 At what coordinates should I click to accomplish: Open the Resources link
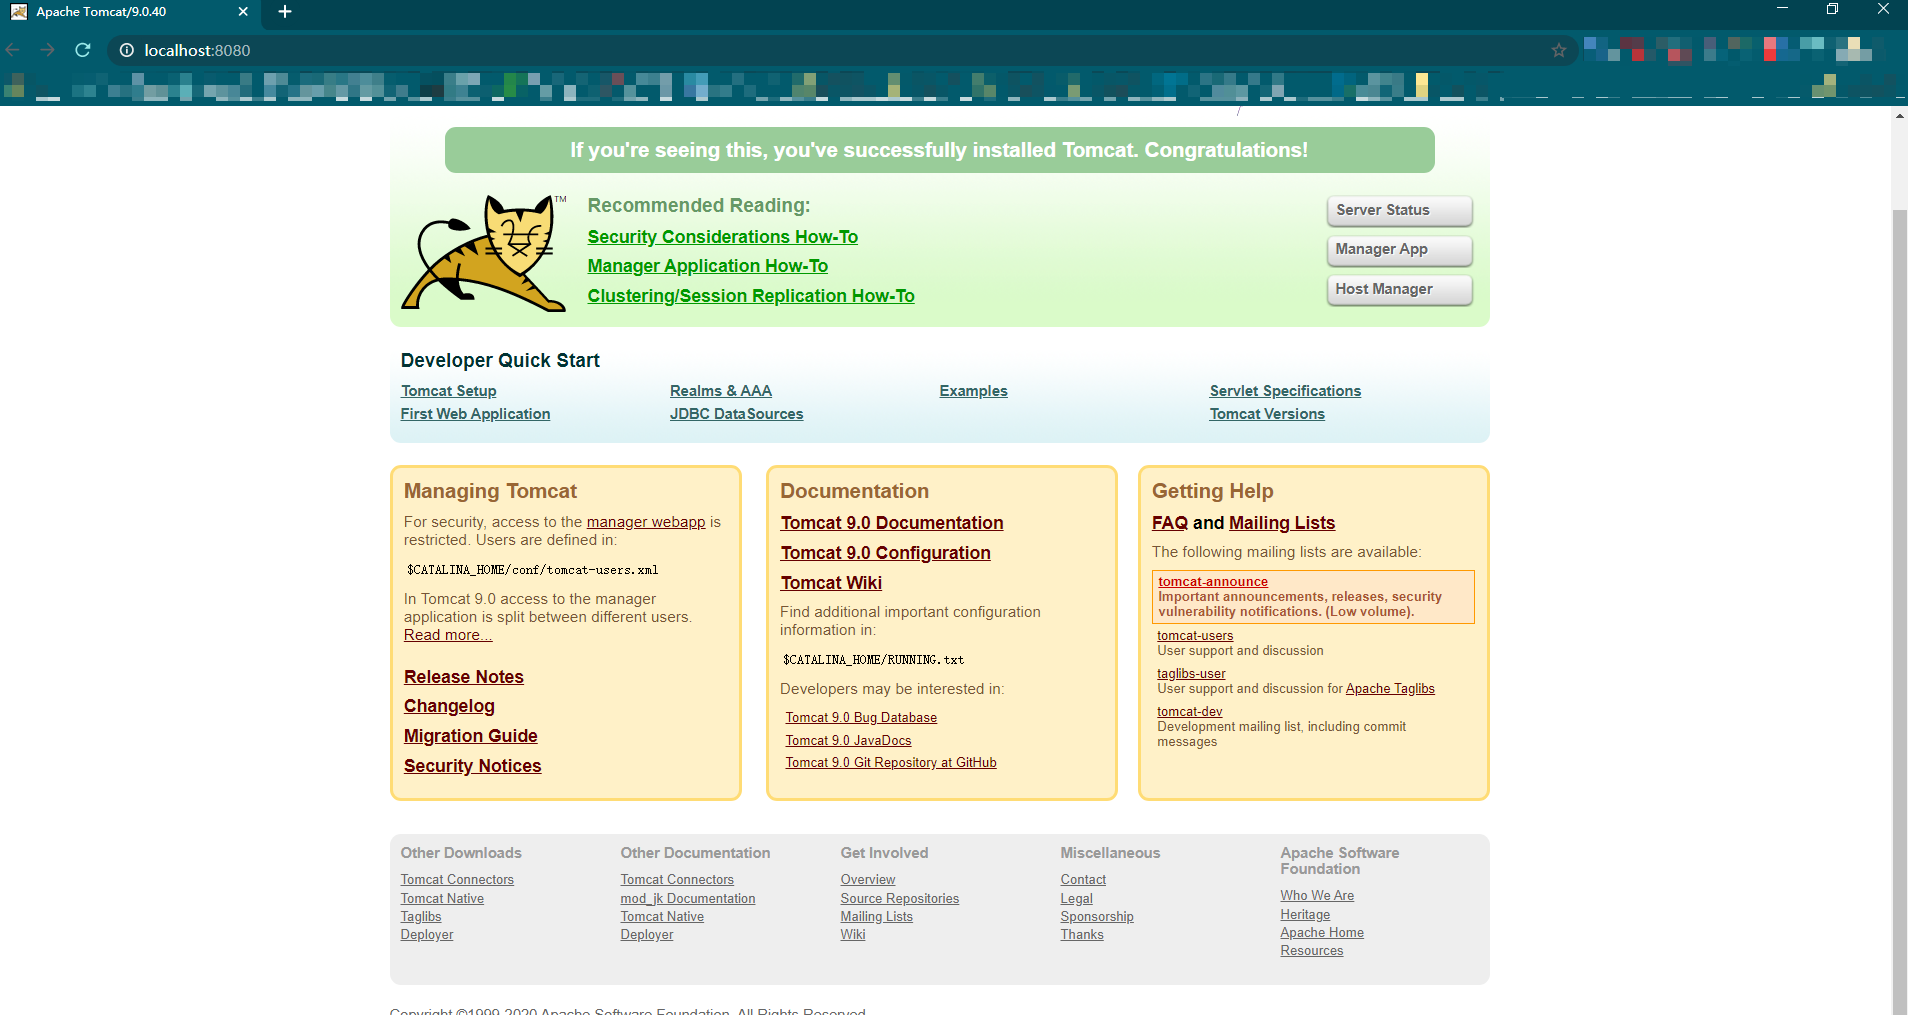[x=1312, y=951]
